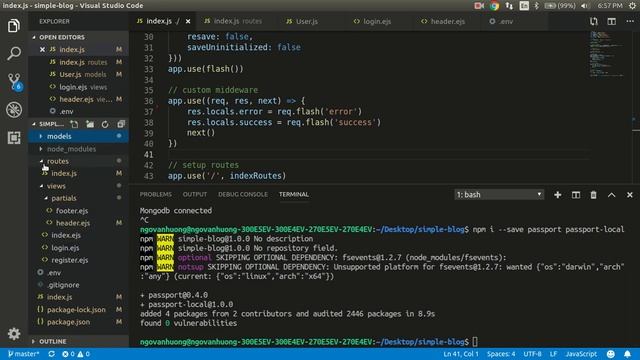This screenshot has width=640, height=360.
Task: Click the Chrome icon in system tray
Action: click(x=494, y=6)
